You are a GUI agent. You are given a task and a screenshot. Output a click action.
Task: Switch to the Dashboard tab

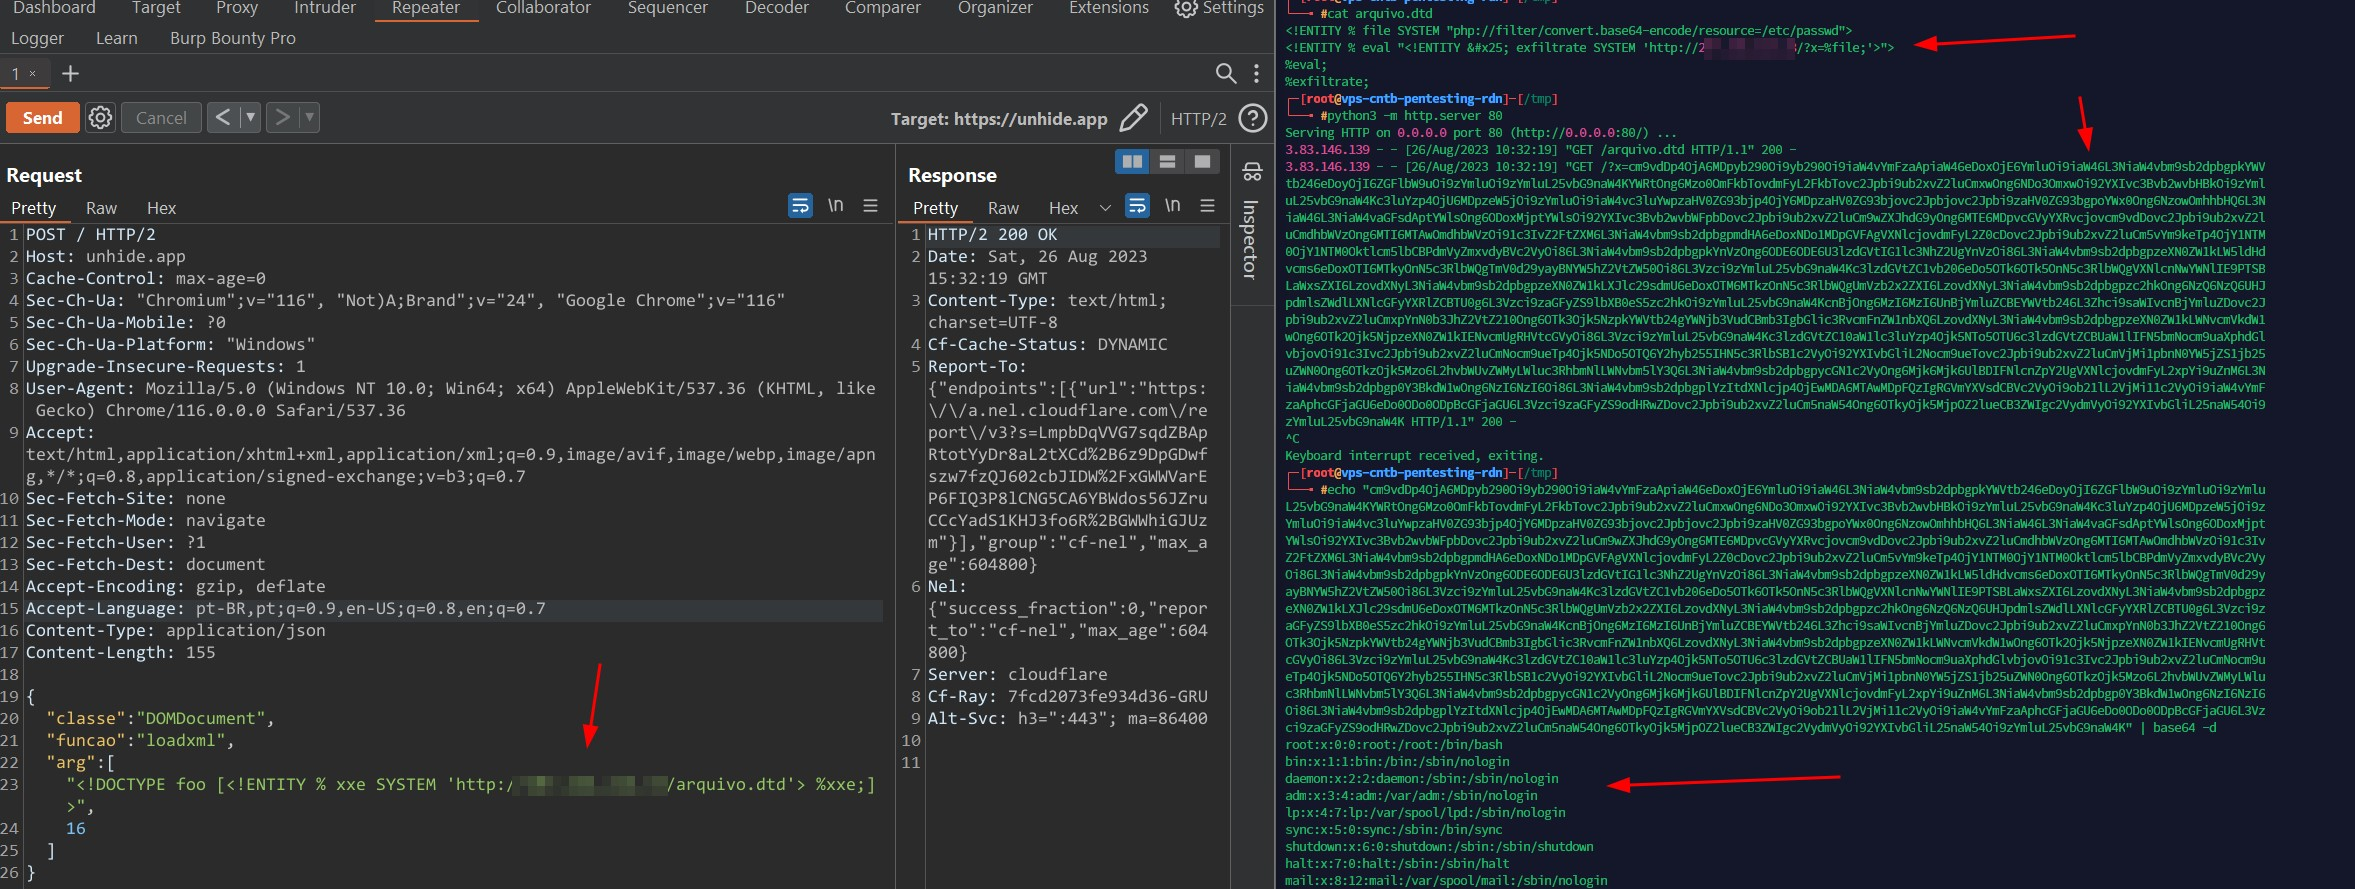[x=54, y=8]
